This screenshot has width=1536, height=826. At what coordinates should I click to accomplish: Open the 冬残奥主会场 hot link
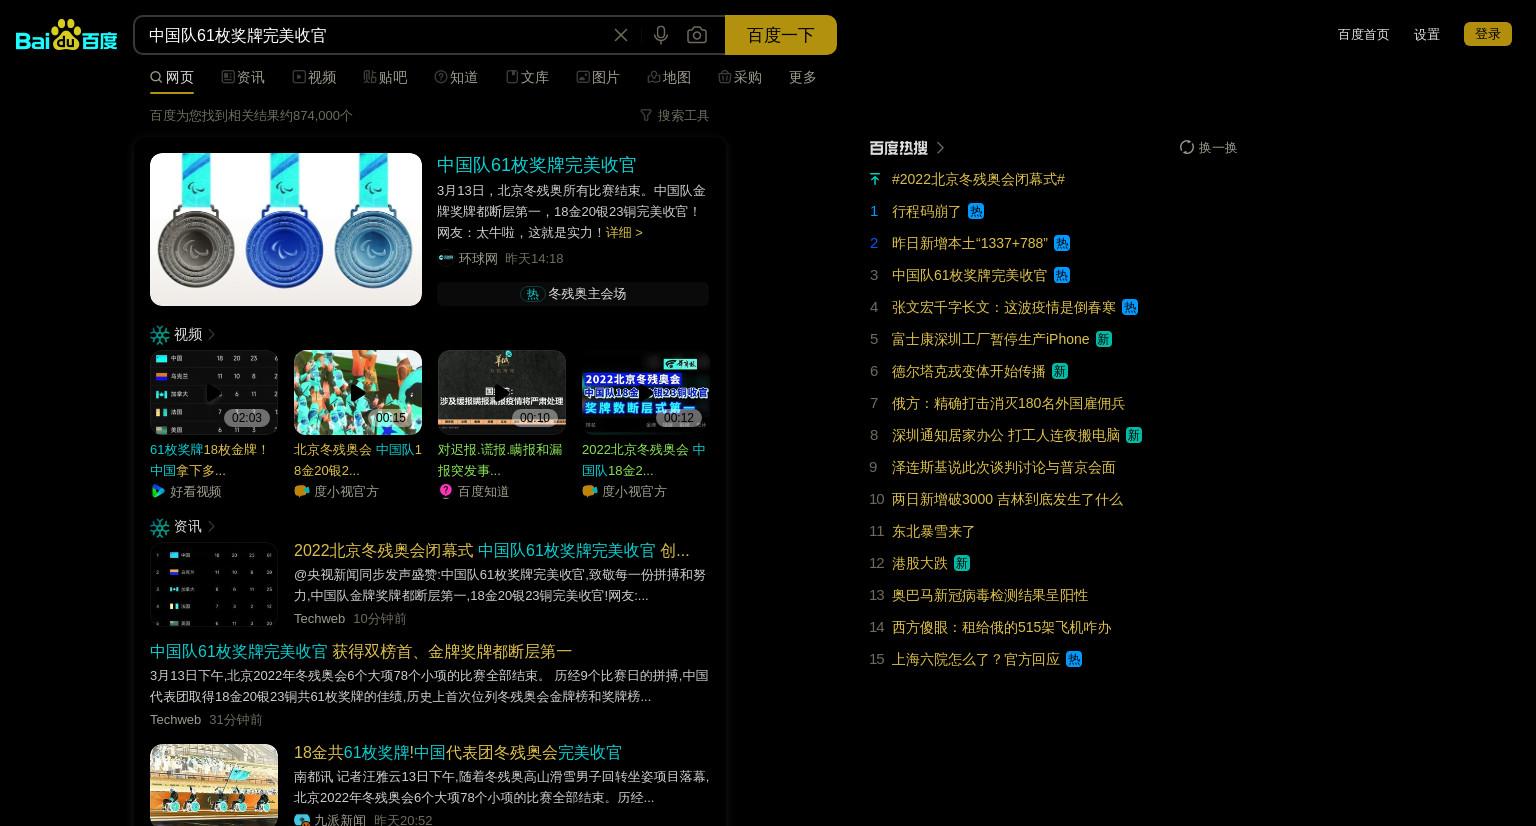(573, 294)
